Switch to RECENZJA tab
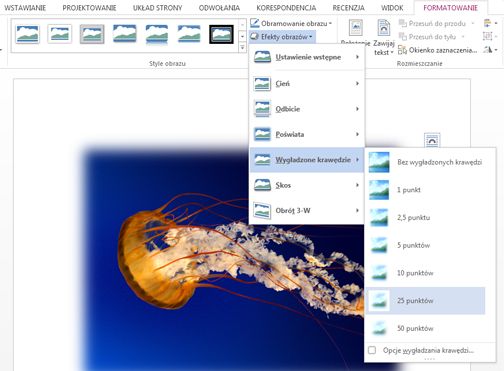Screen dimensions: 504x371 (348, 8)
